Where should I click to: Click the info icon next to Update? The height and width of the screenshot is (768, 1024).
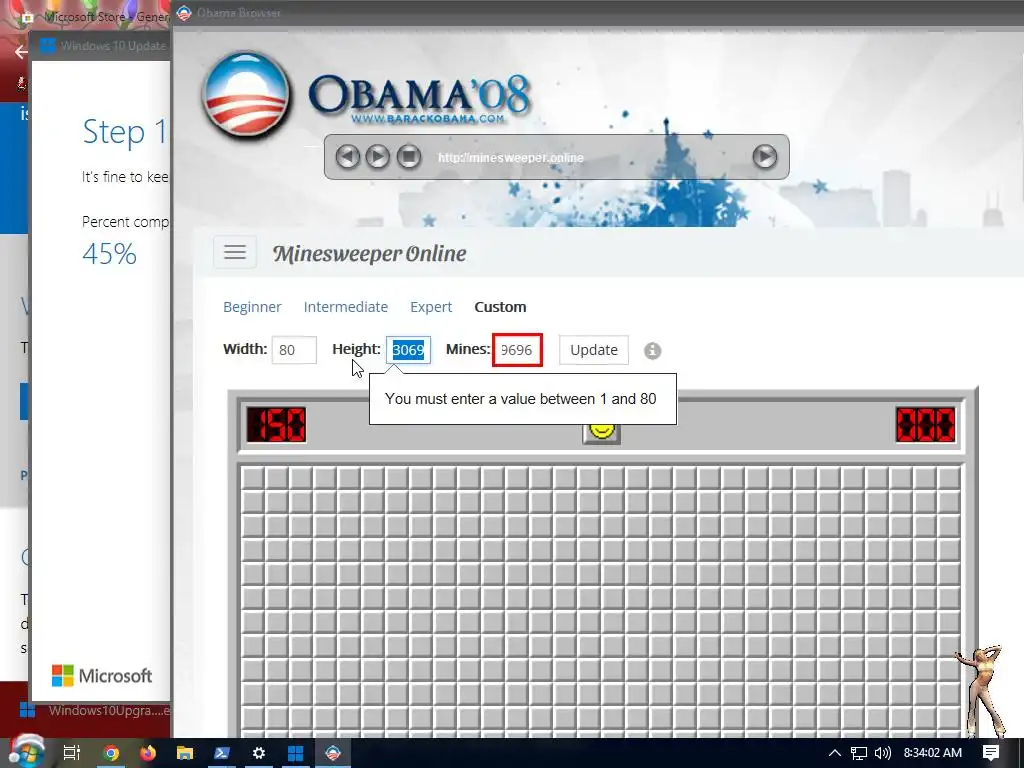652,351
